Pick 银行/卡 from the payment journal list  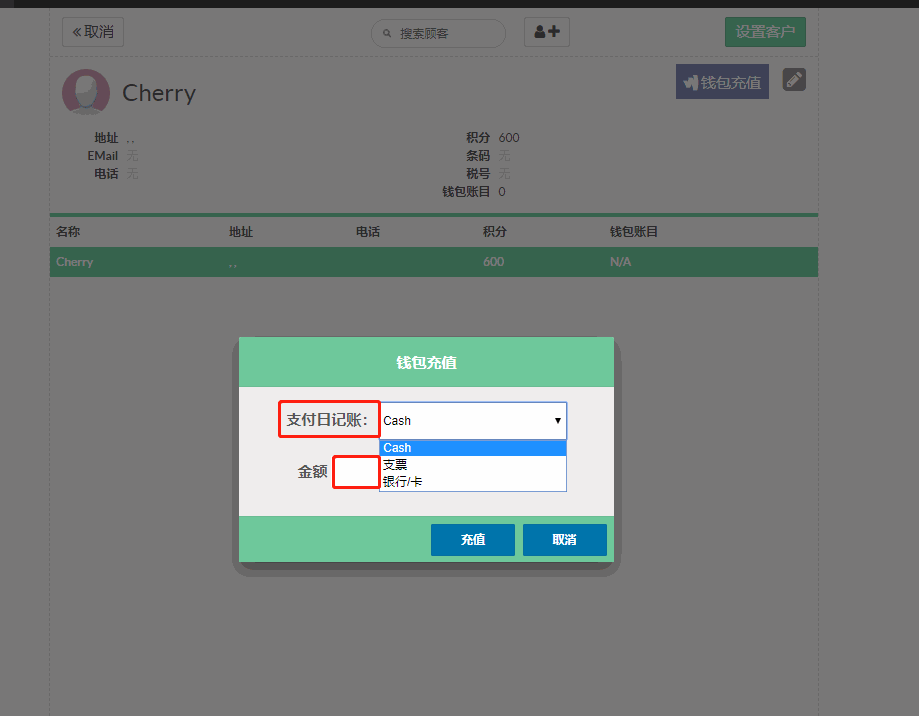pos(472,481)
